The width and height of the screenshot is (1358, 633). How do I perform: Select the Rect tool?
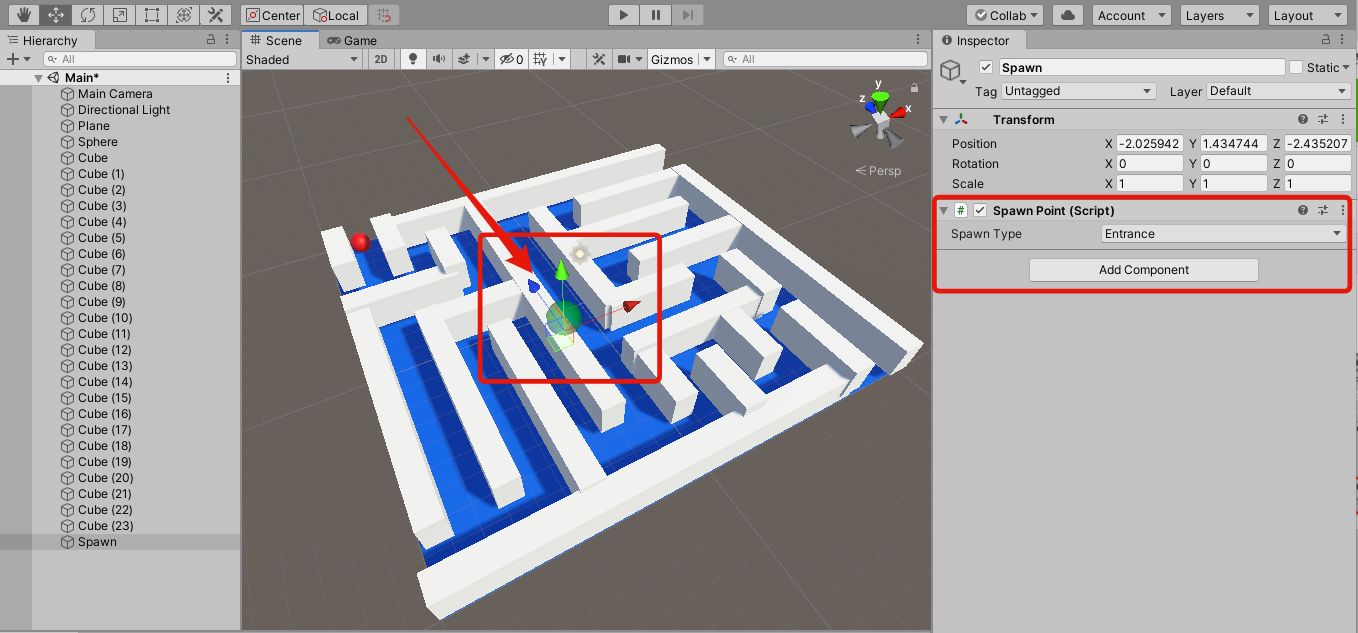(x=151, y=15)
